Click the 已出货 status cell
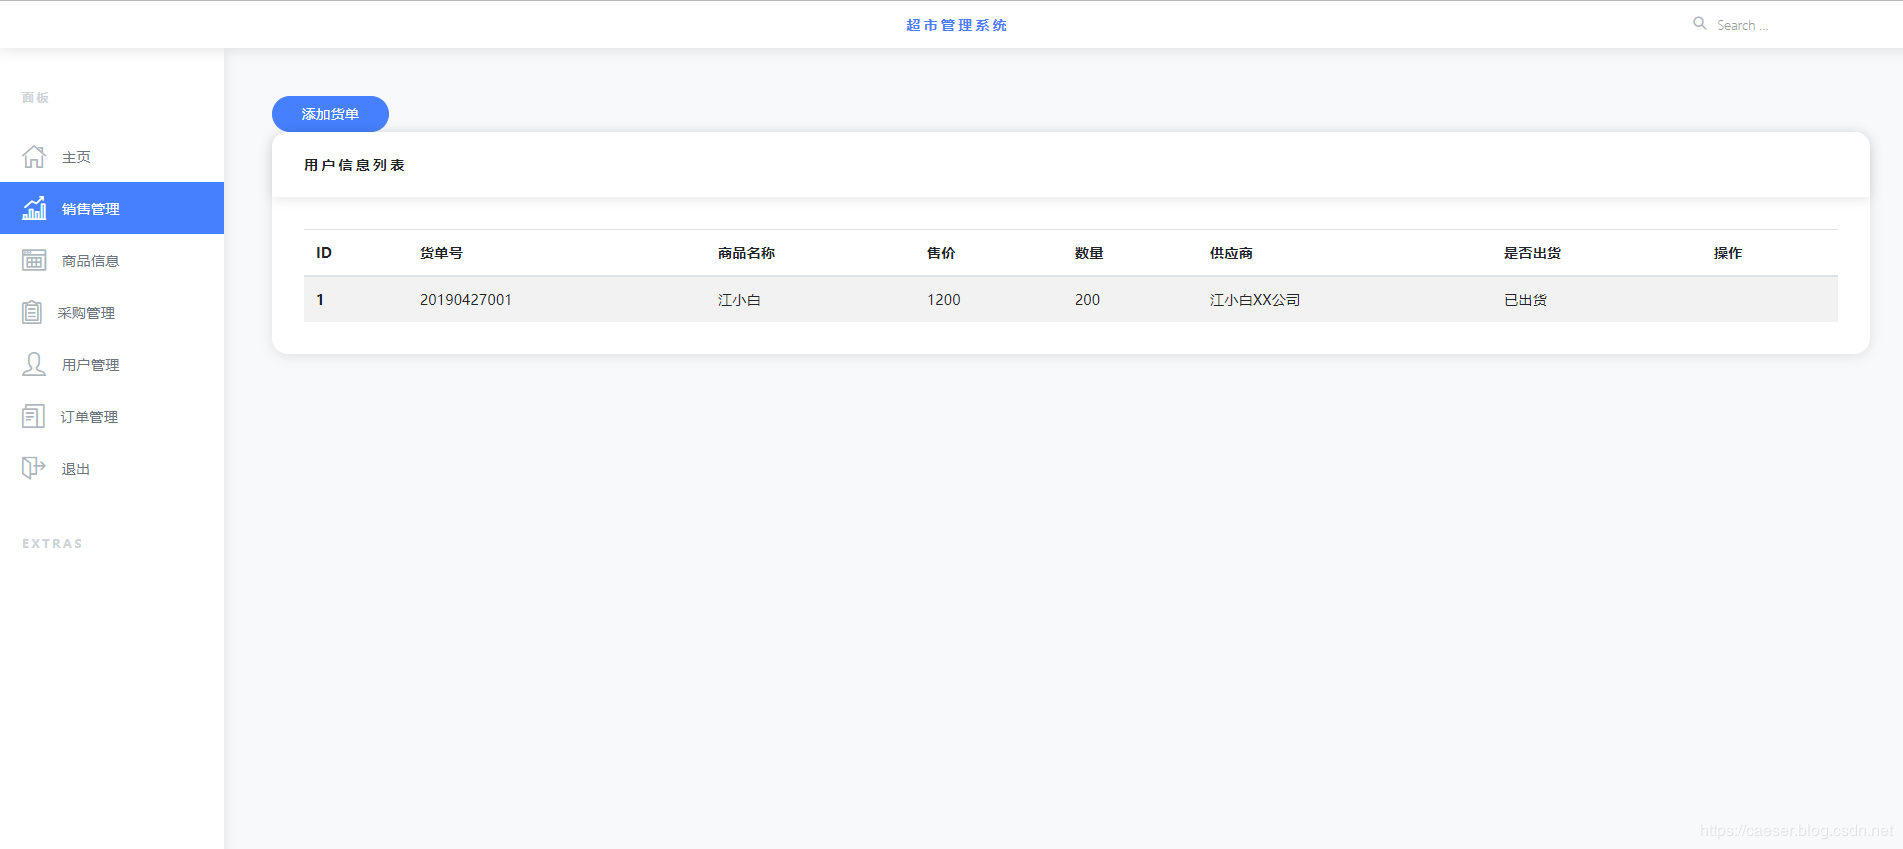 1525,300
